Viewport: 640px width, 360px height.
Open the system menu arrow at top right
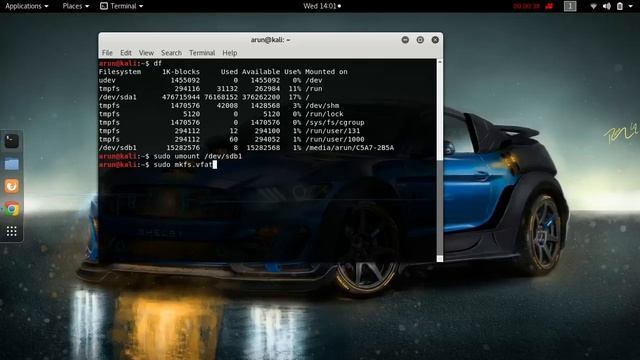(x=631, y=6)
